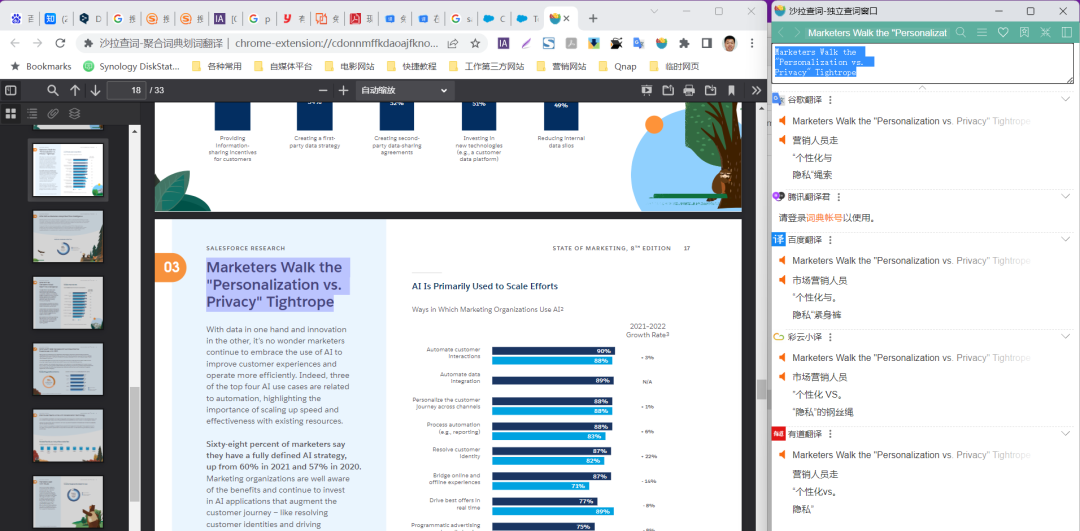Click the Saladict search box title field
The image size is (1080, 531).
click(x=878, y=32)
